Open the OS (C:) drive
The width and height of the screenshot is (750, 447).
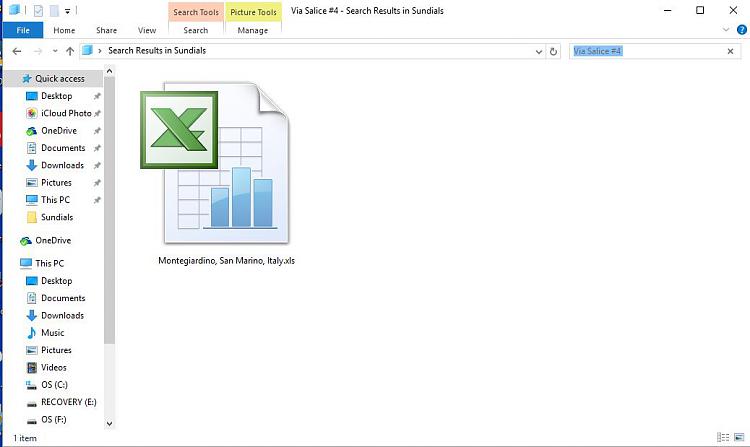point(54,385)
